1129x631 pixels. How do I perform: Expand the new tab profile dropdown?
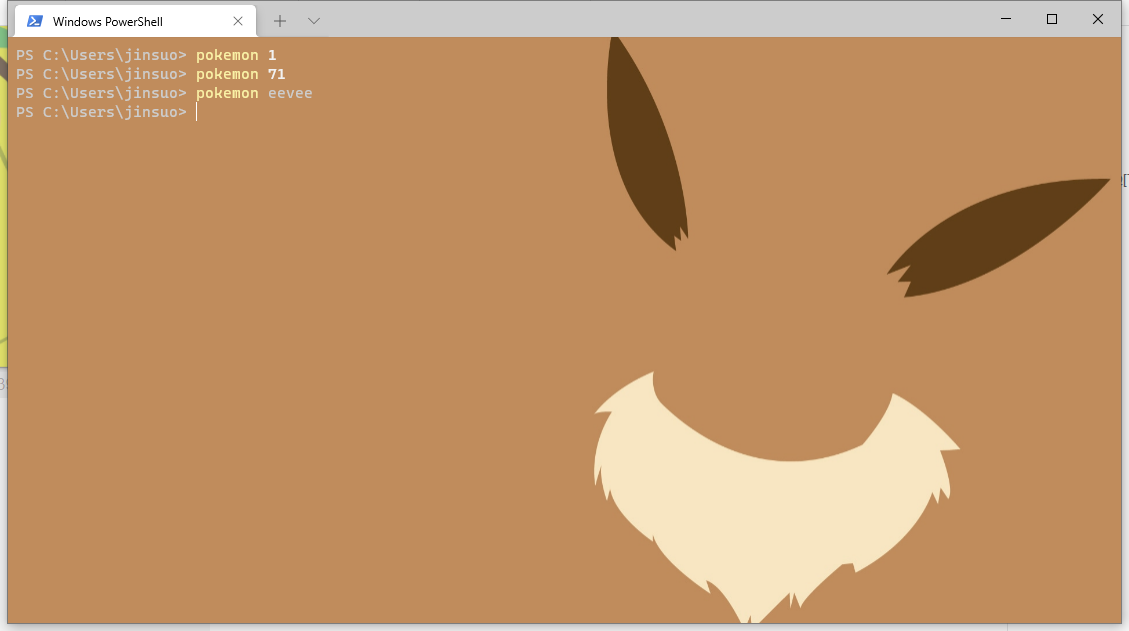314,21
